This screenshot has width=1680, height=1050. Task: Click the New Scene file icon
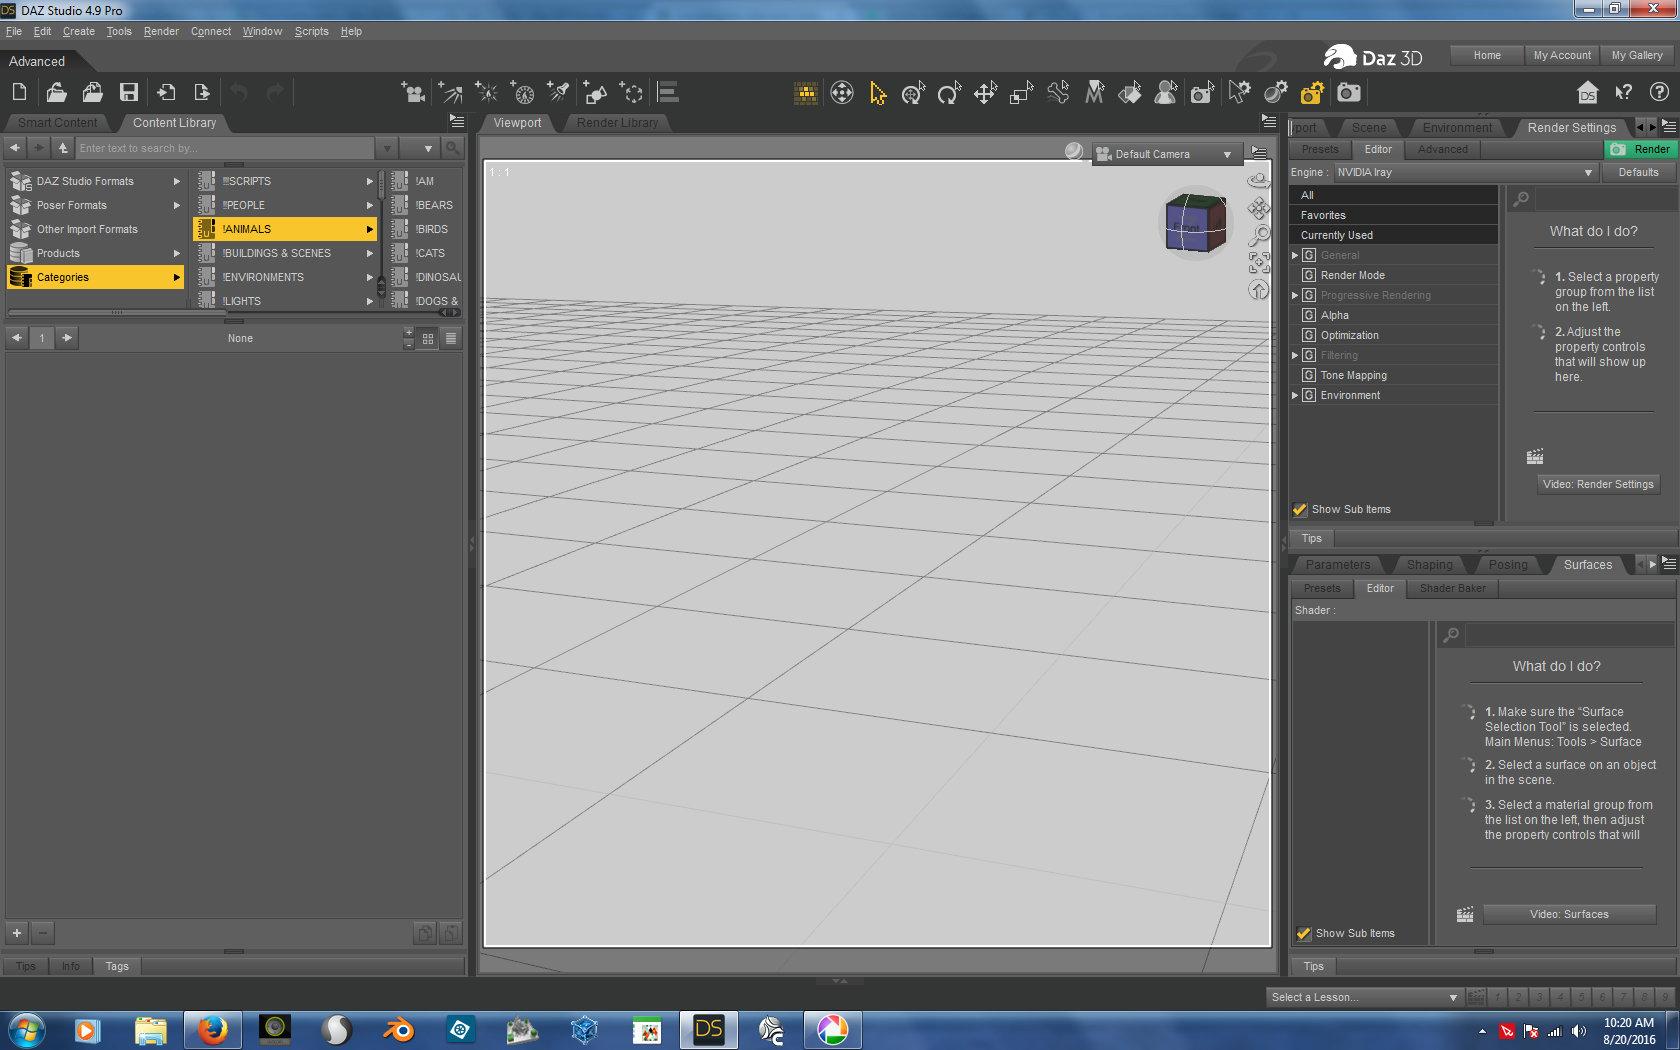point(19,93)
